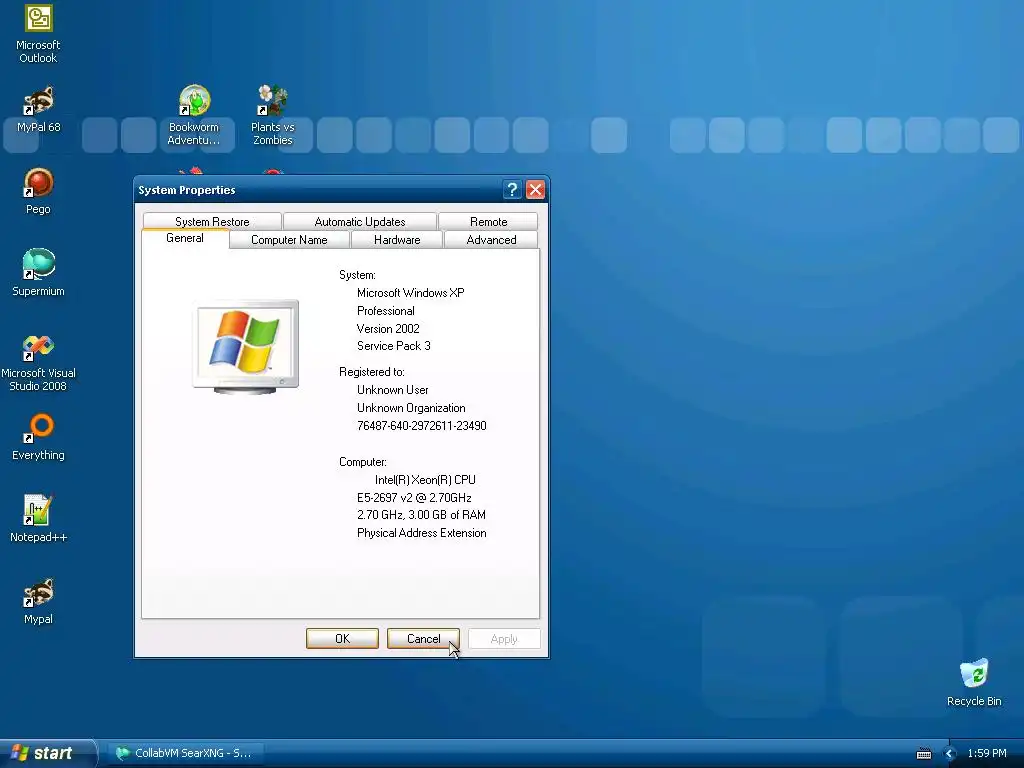
Task: Open the Computer Name tab
Action: tap(289, 240)
